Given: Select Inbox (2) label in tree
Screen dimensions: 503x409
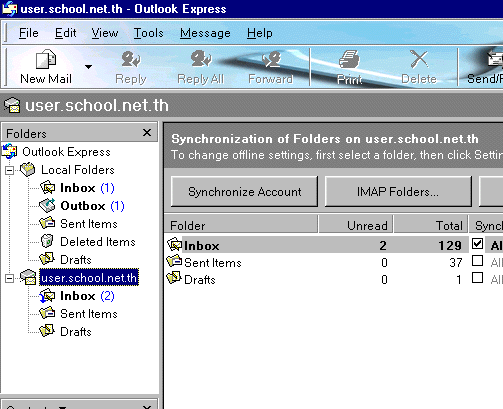Looking at the screenshot, I should click(87, 296).
